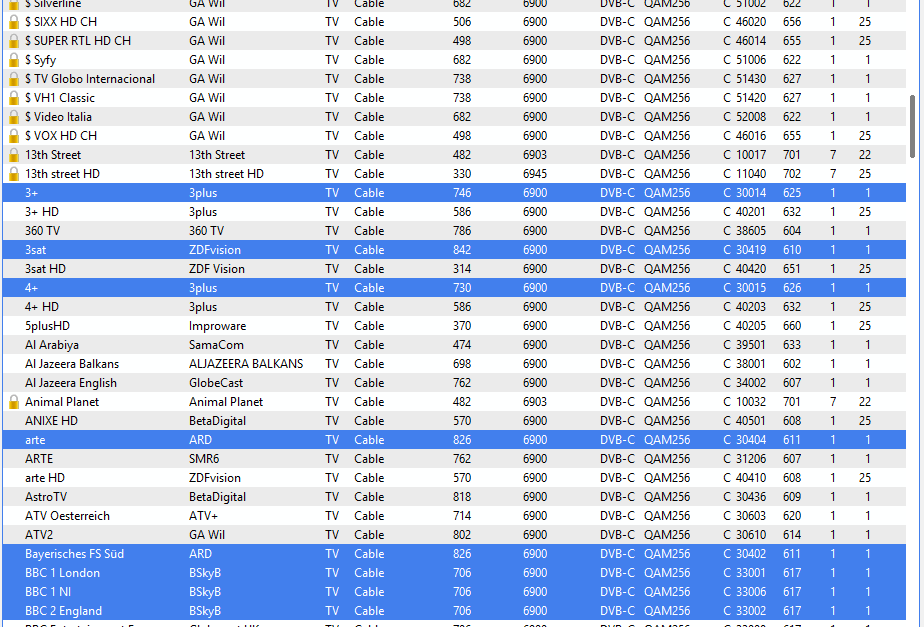Click frequency 842 in the 3sat row

[x=462, y=250]
